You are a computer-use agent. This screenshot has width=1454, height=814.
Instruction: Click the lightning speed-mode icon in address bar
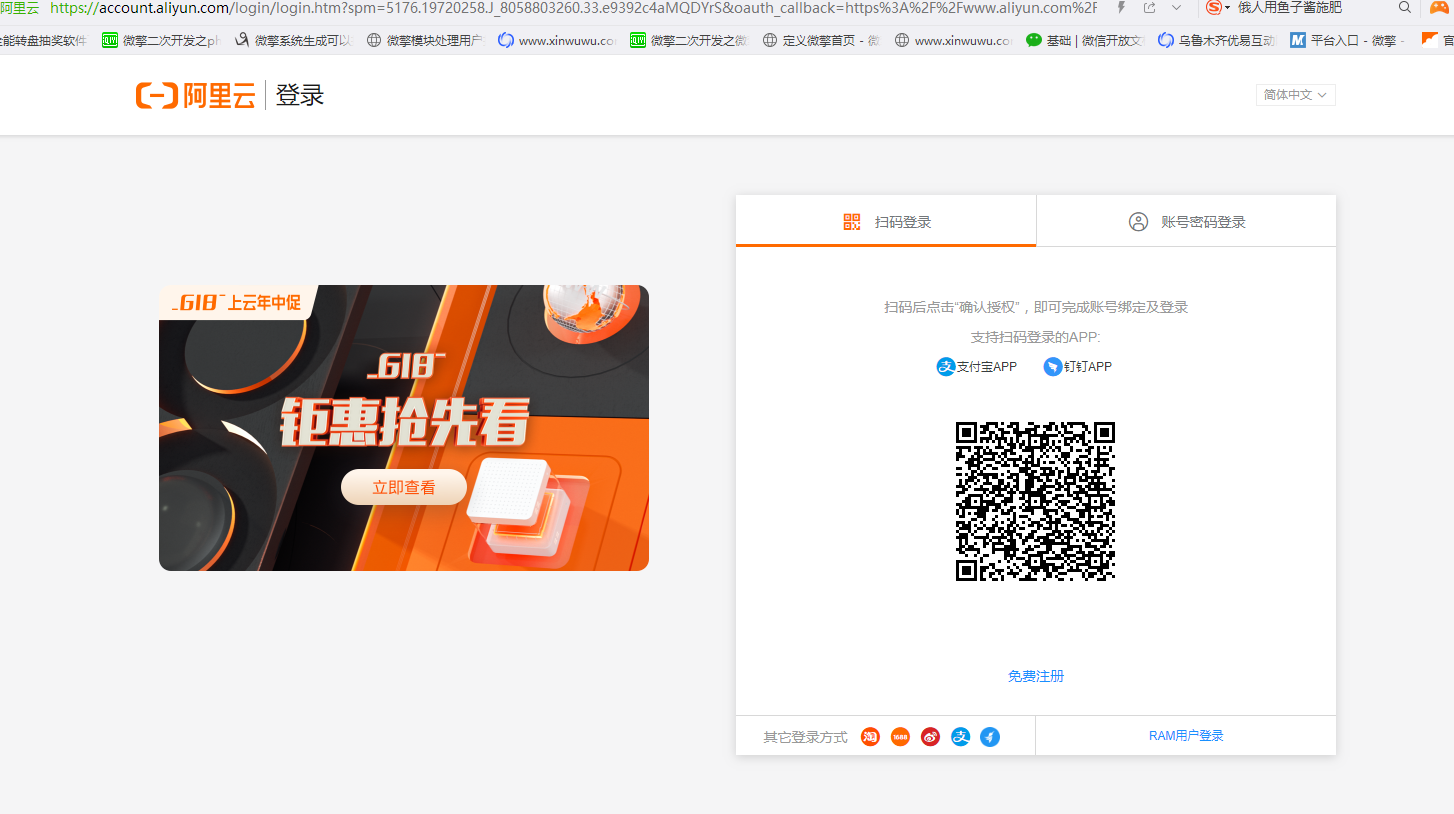pyautogui.click(x=1121, y=8)
